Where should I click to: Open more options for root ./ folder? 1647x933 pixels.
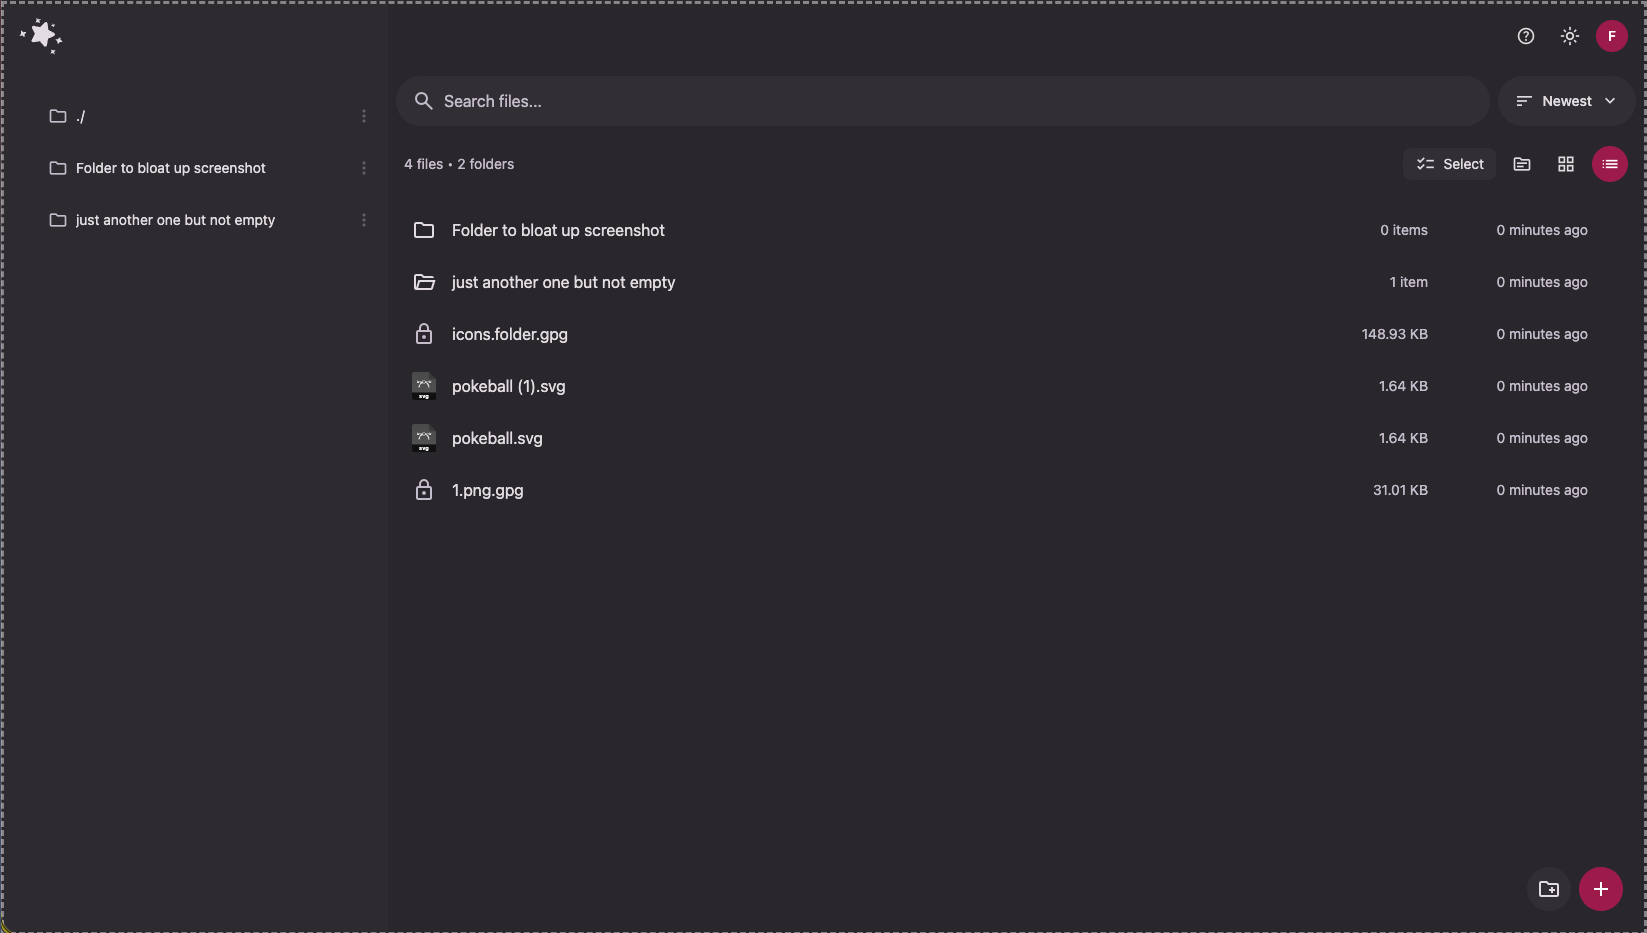[364, 116]
